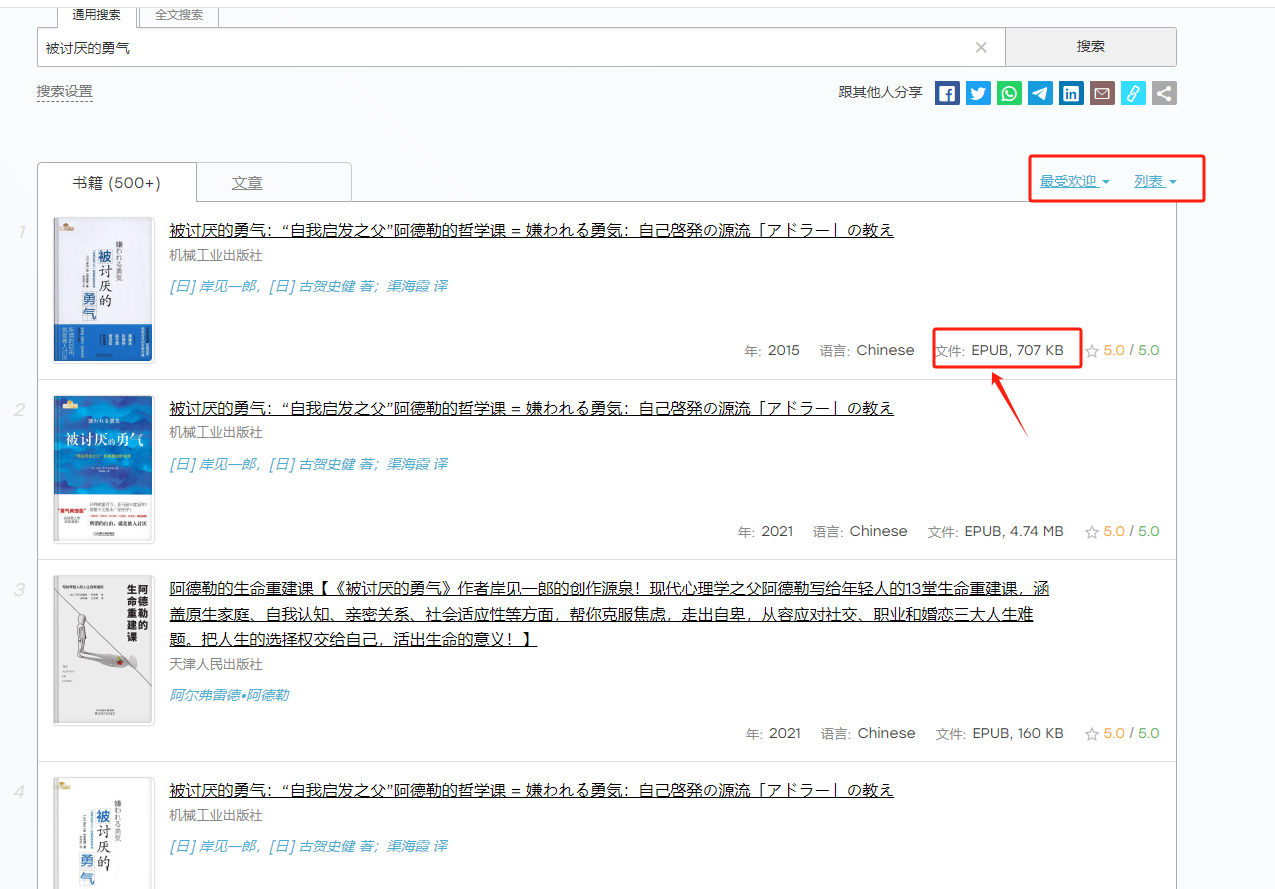Click rating star of first book
This screenshot has width=1275, height=889.
tap(1092, 351)
